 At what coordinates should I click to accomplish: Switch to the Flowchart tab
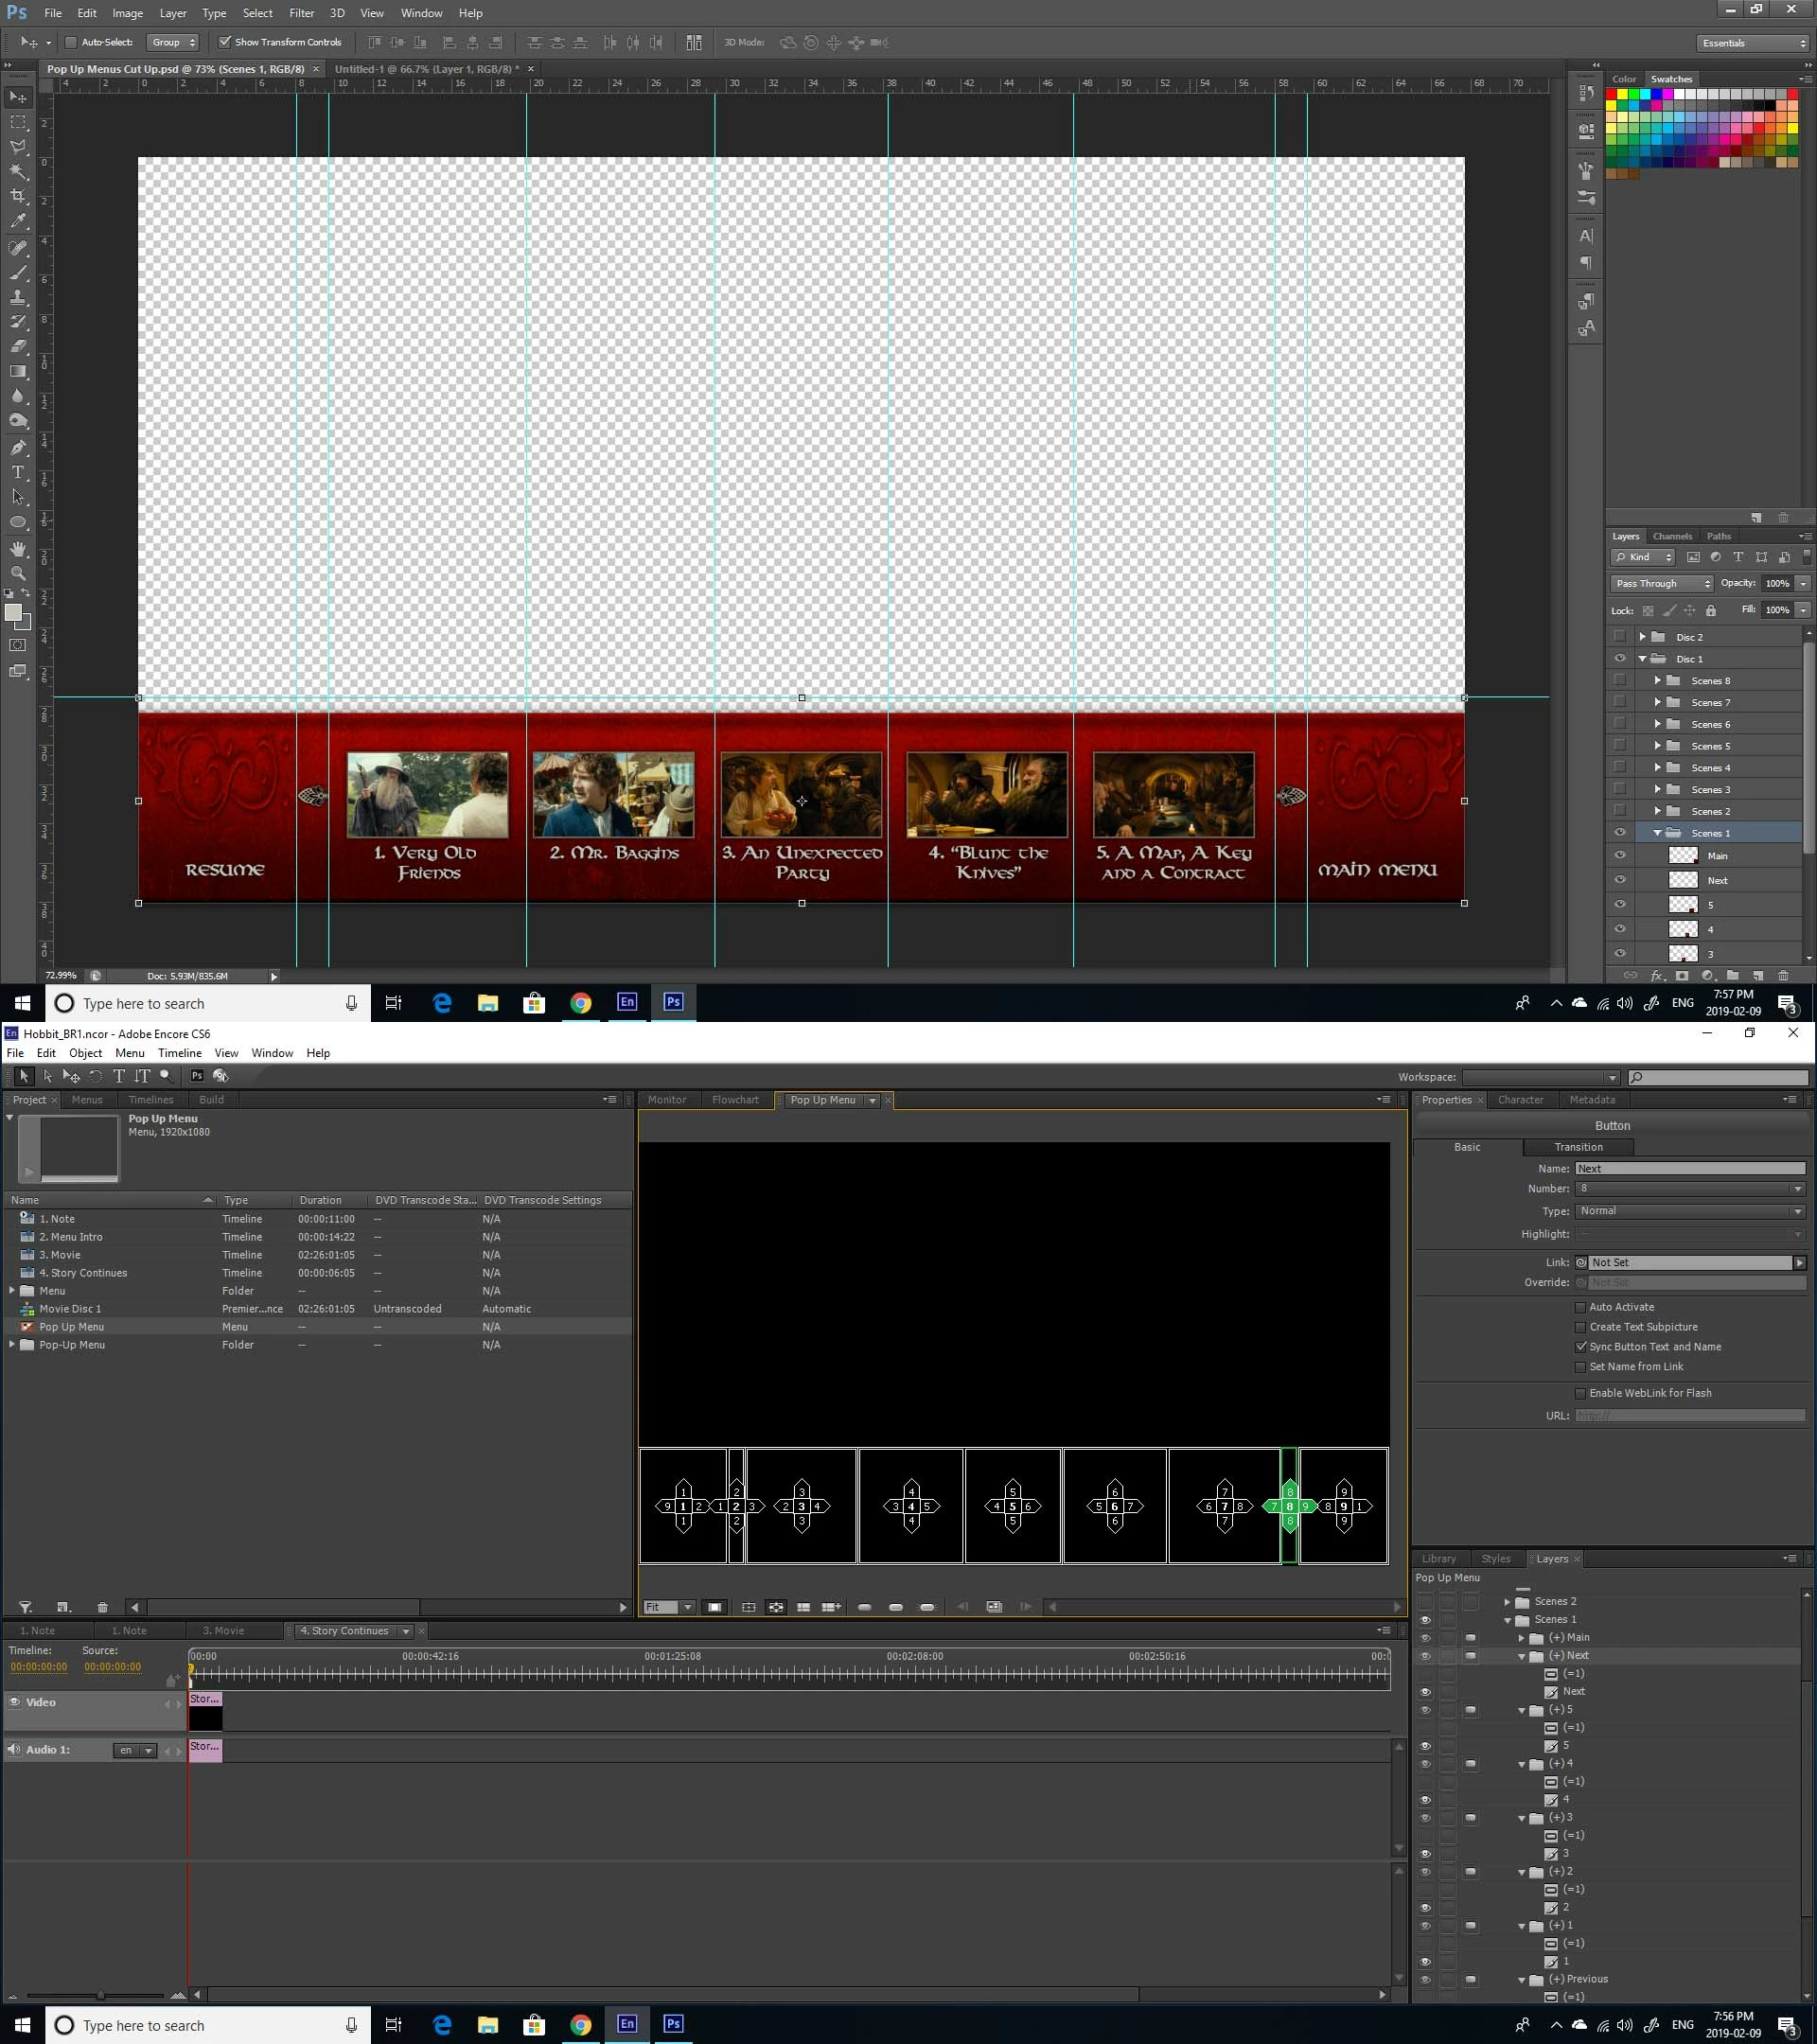point(735,1100)
